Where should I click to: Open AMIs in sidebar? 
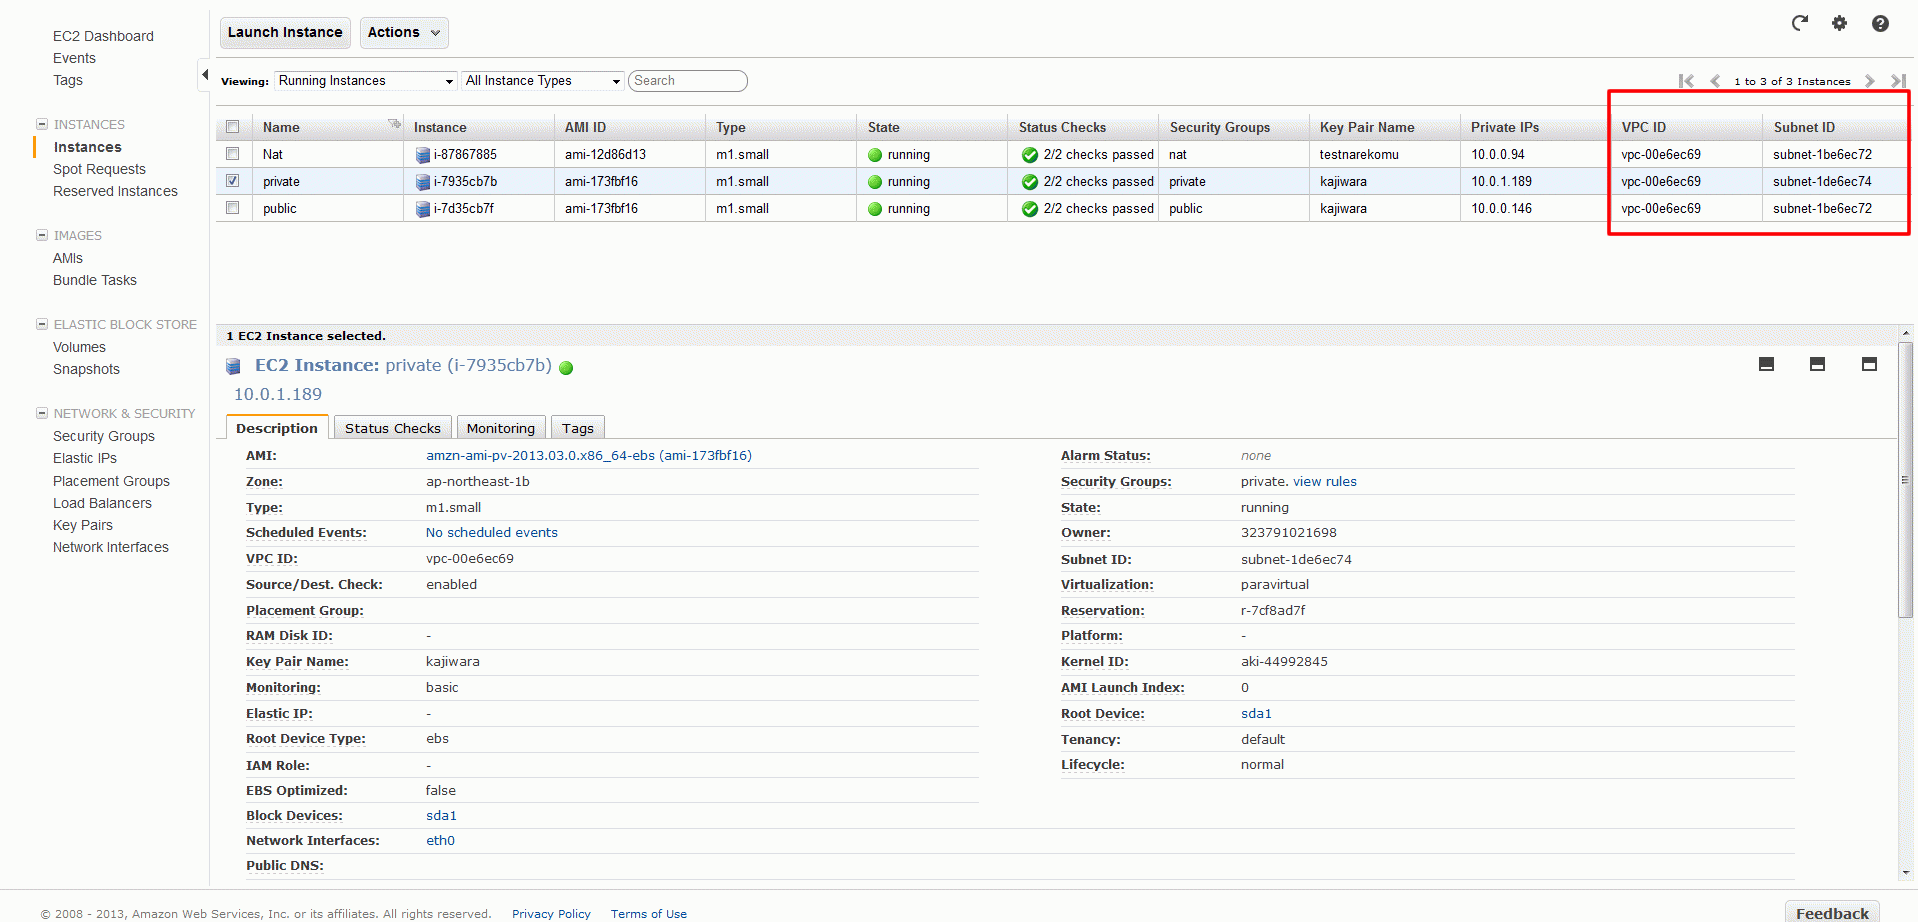click(x=68, y=258)
